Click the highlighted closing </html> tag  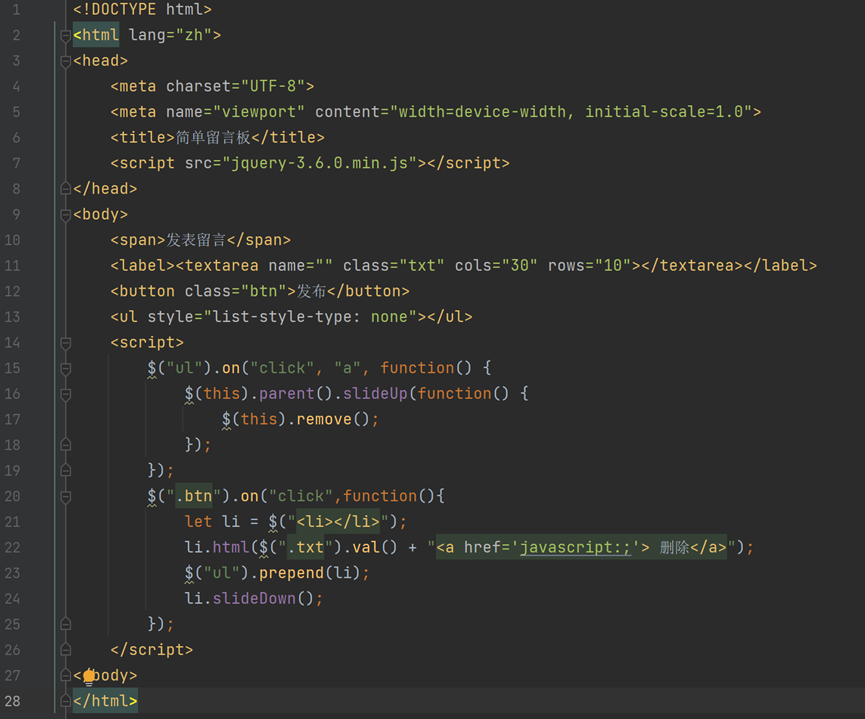(105, 701)
